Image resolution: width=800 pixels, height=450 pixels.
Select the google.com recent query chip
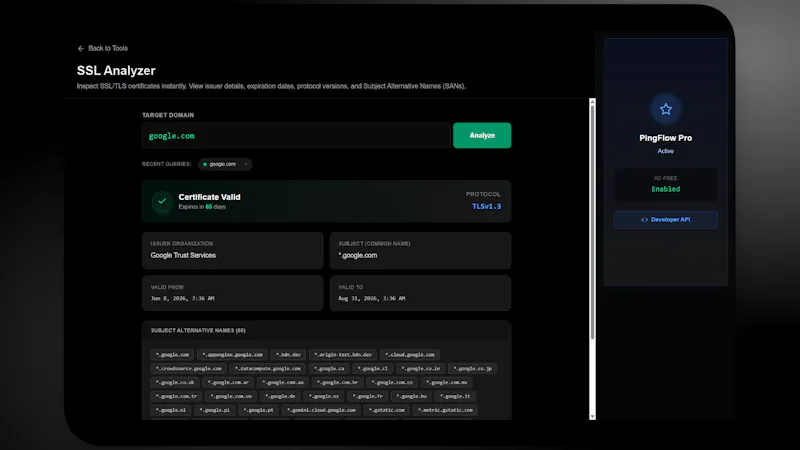pyautogui.click(x=224, y=164)
